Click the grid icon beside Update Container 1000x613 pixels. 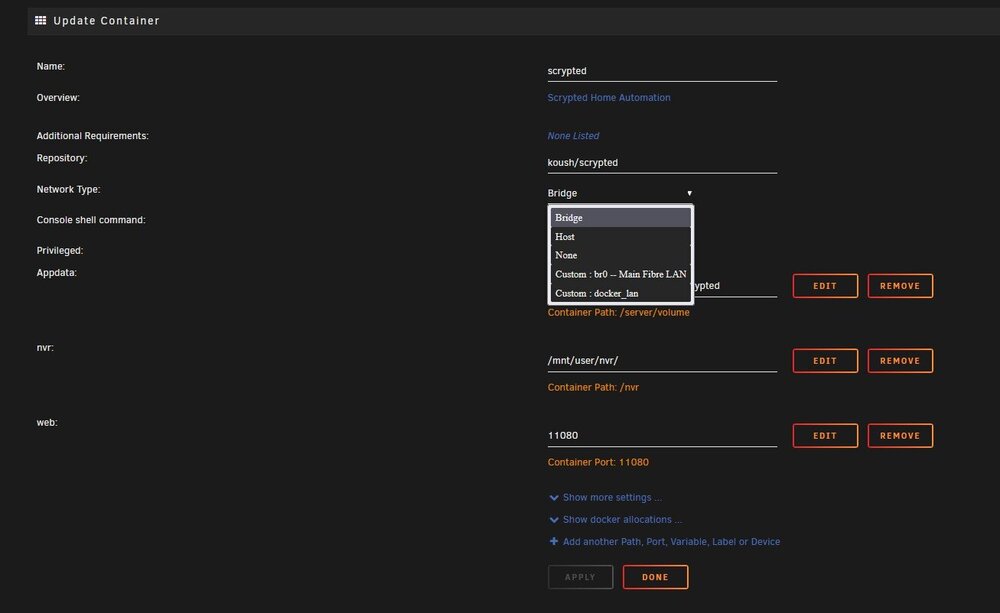(40, 20)
